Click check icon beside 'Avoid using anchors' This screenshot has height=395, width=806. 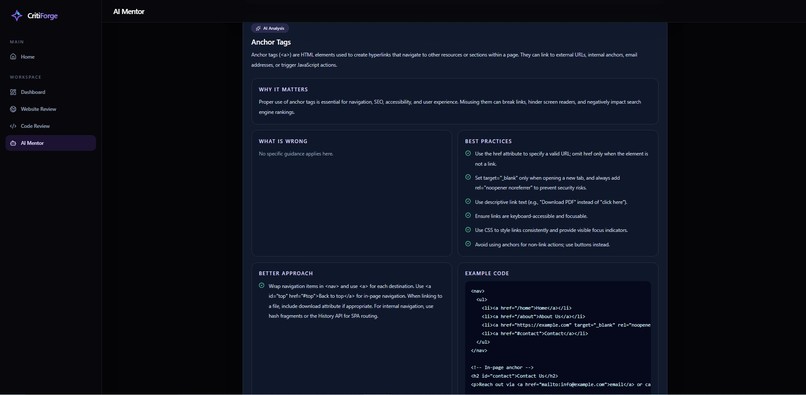coord(468,244)
